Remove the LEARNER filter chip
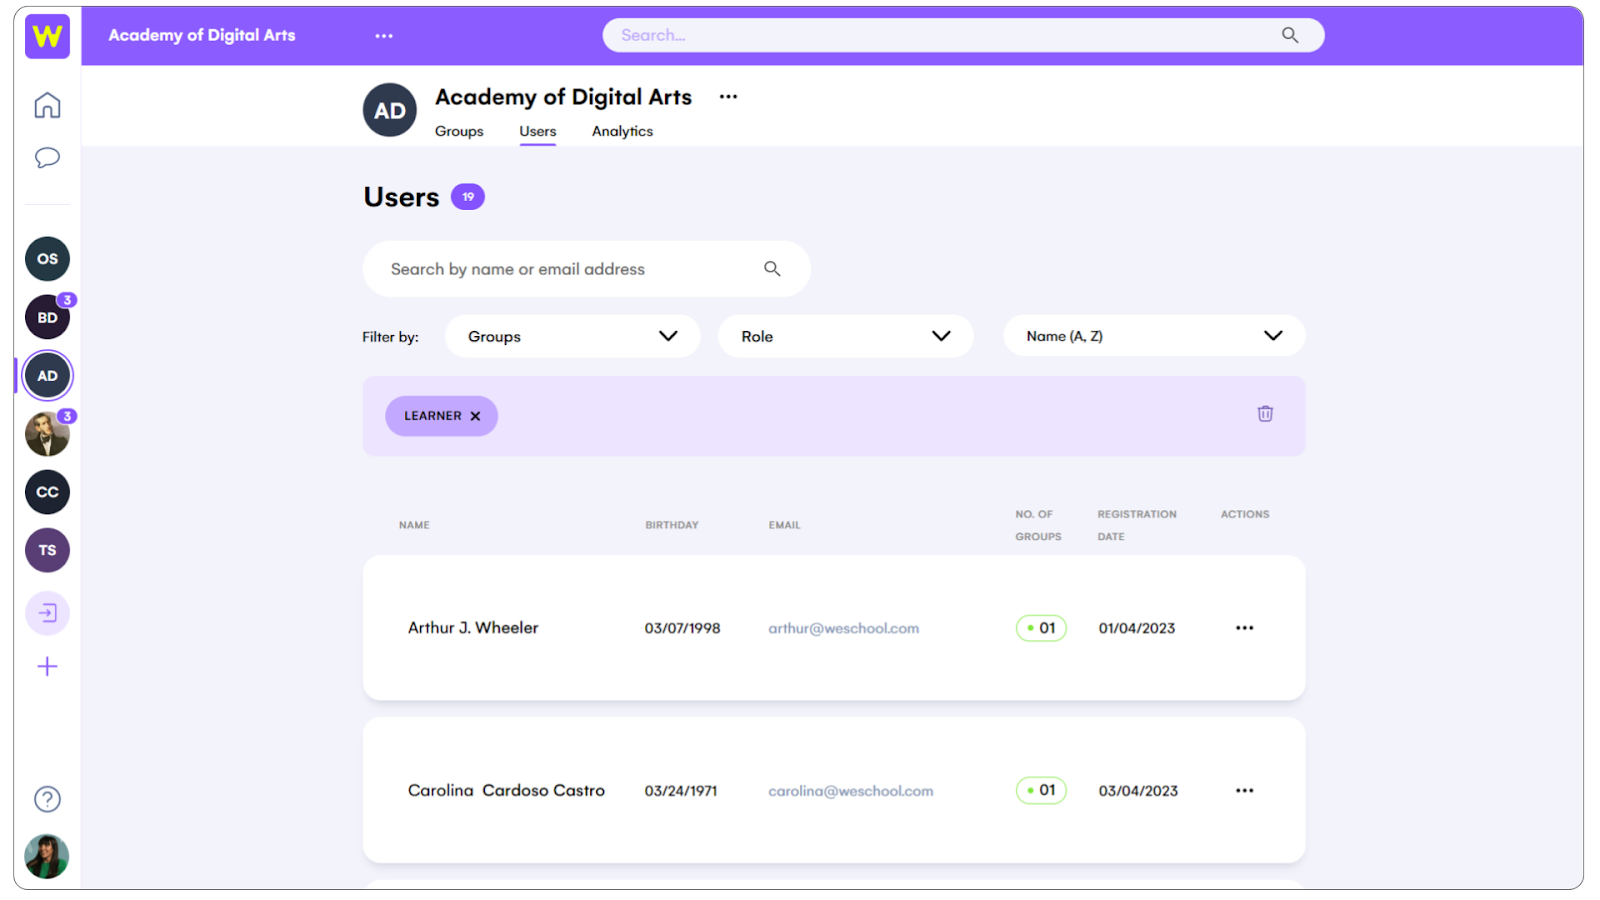Screen dimensions: 1600x900 click(x=475, y=416)
